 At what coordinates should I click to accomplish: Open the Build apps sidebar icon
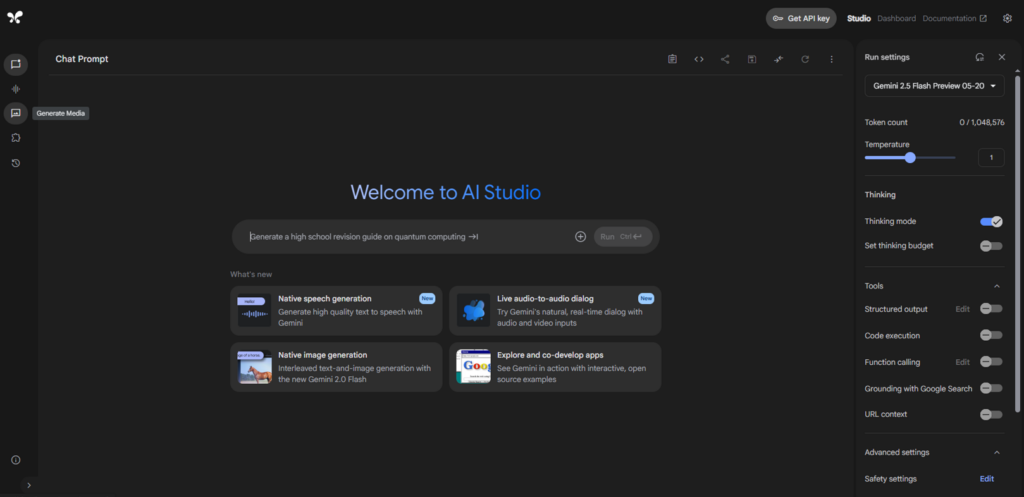click(16, 138)
